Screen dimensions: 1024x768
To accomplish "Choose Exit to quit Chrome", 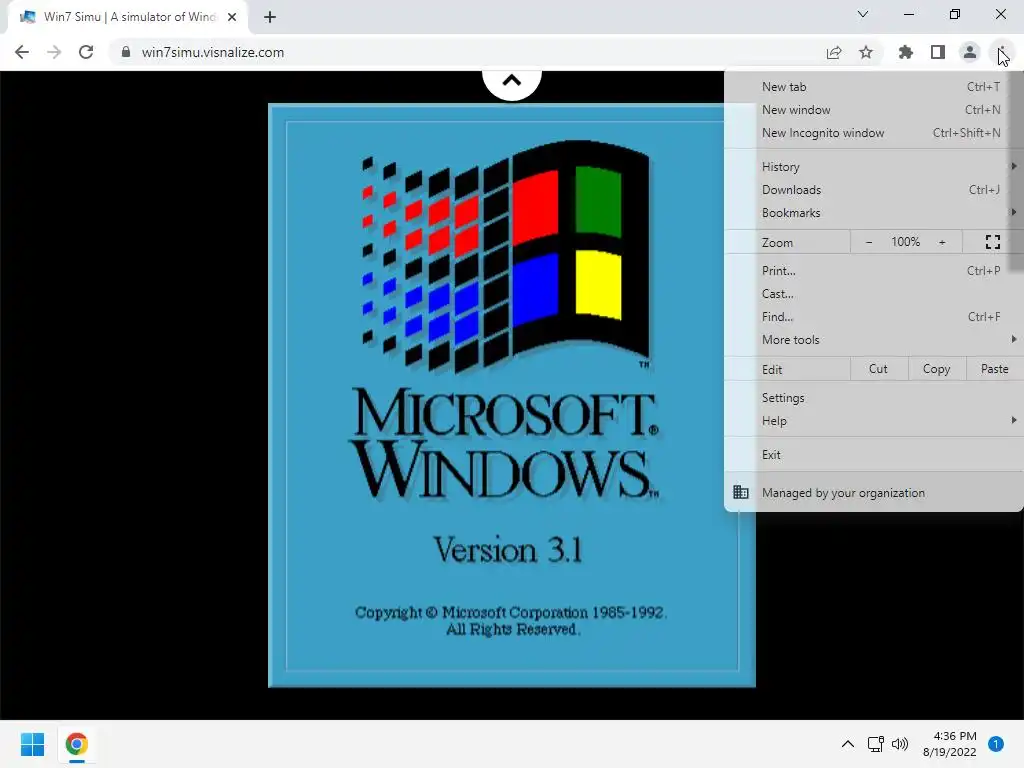I will pos(874,455).
